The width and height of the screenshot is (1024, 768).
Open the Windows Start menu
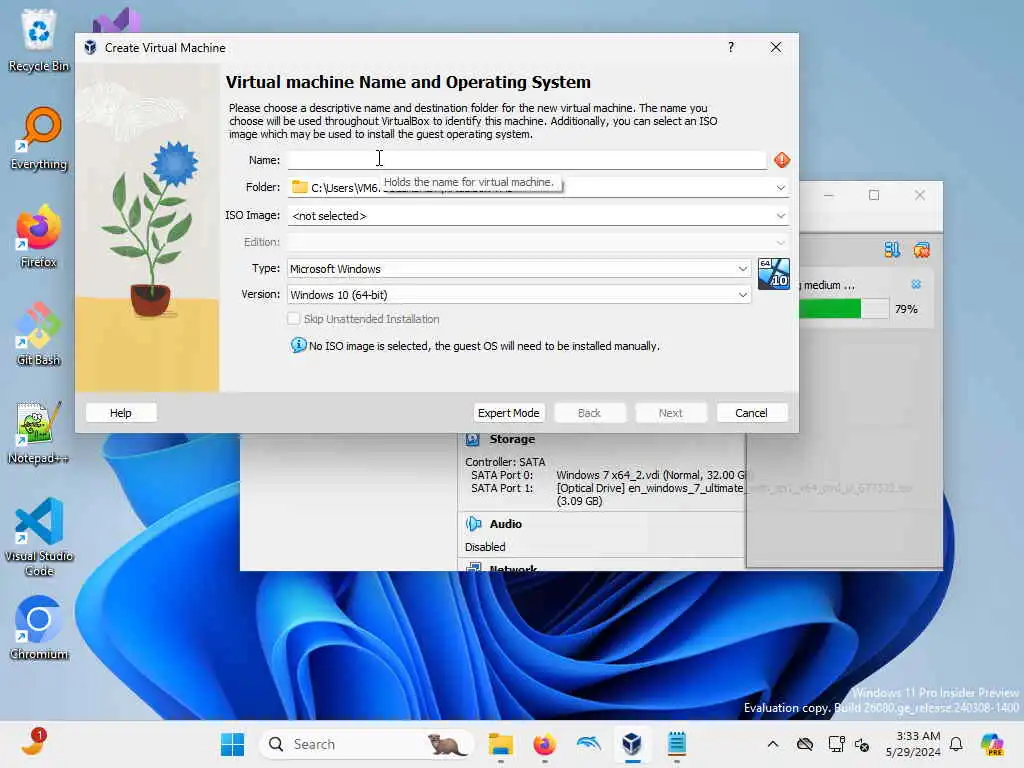click(232, 744)
